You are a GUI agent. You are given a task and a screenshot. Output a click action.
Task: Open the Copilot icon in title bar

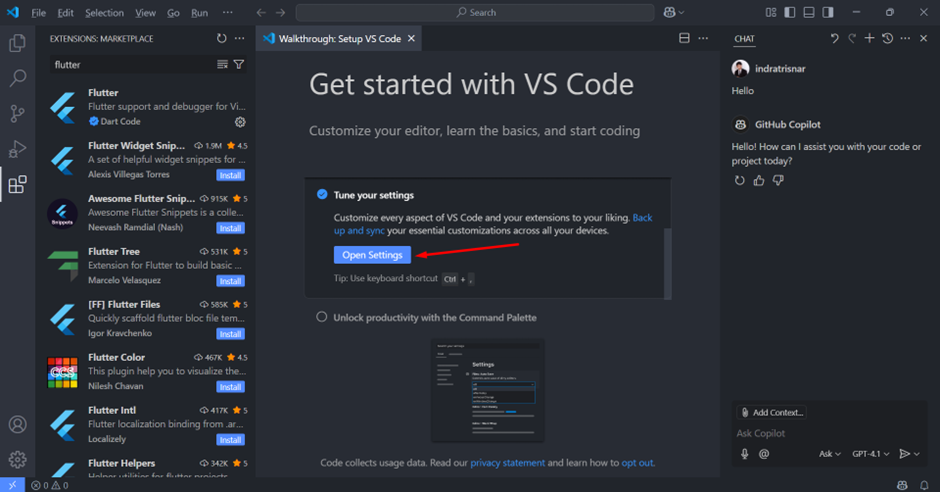[x=670, y=13]
